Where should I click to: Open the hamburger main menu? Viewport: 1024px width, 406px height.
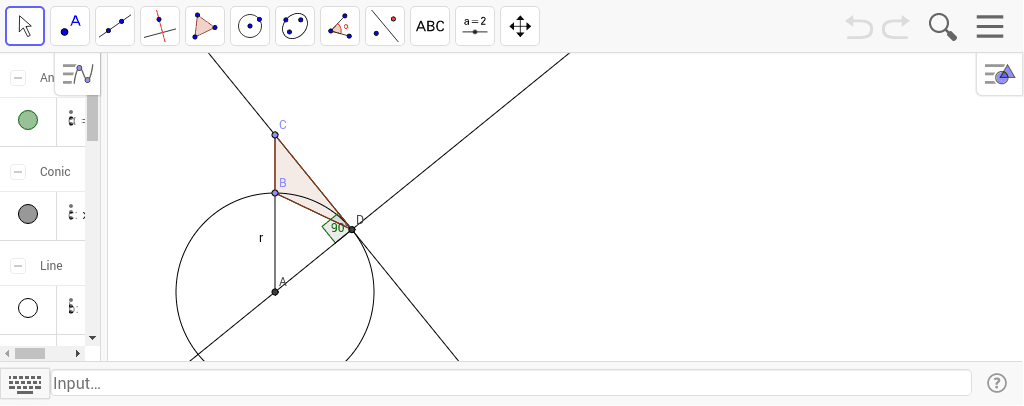pos(990,27)
